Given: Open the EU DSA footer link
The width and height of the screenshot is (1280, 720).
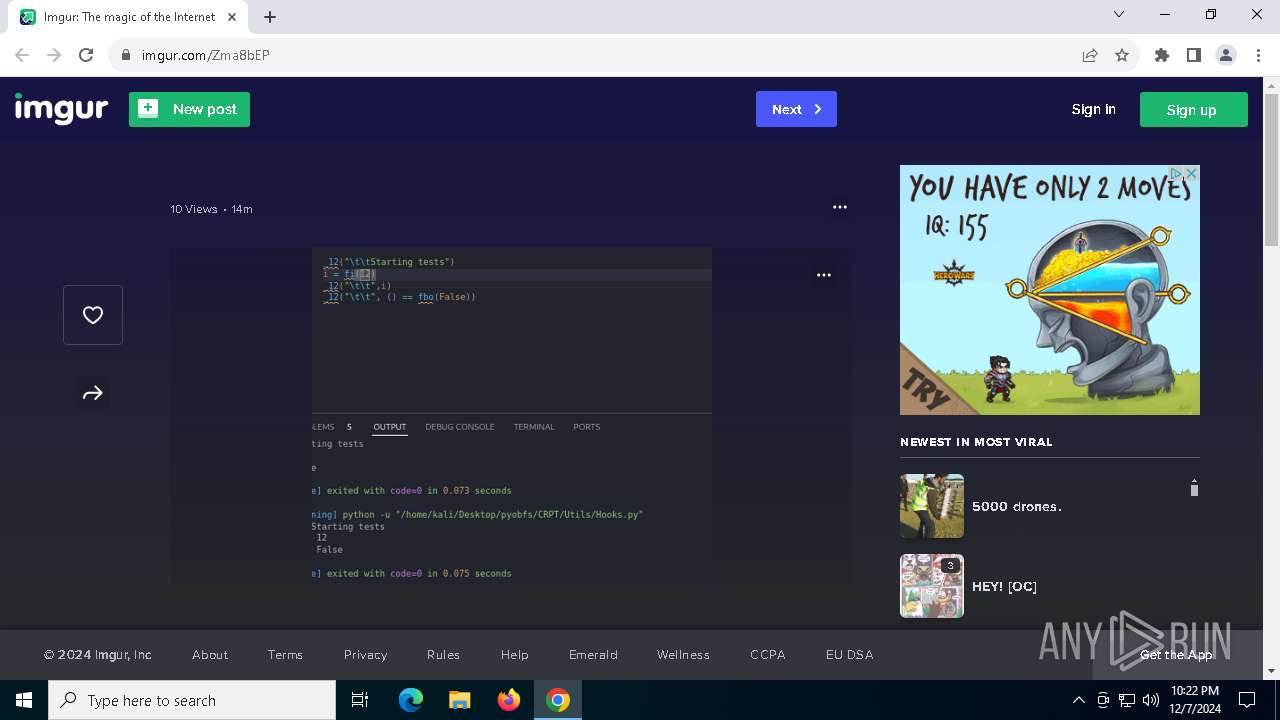Looking at the screenshot, I should [850, 655].
